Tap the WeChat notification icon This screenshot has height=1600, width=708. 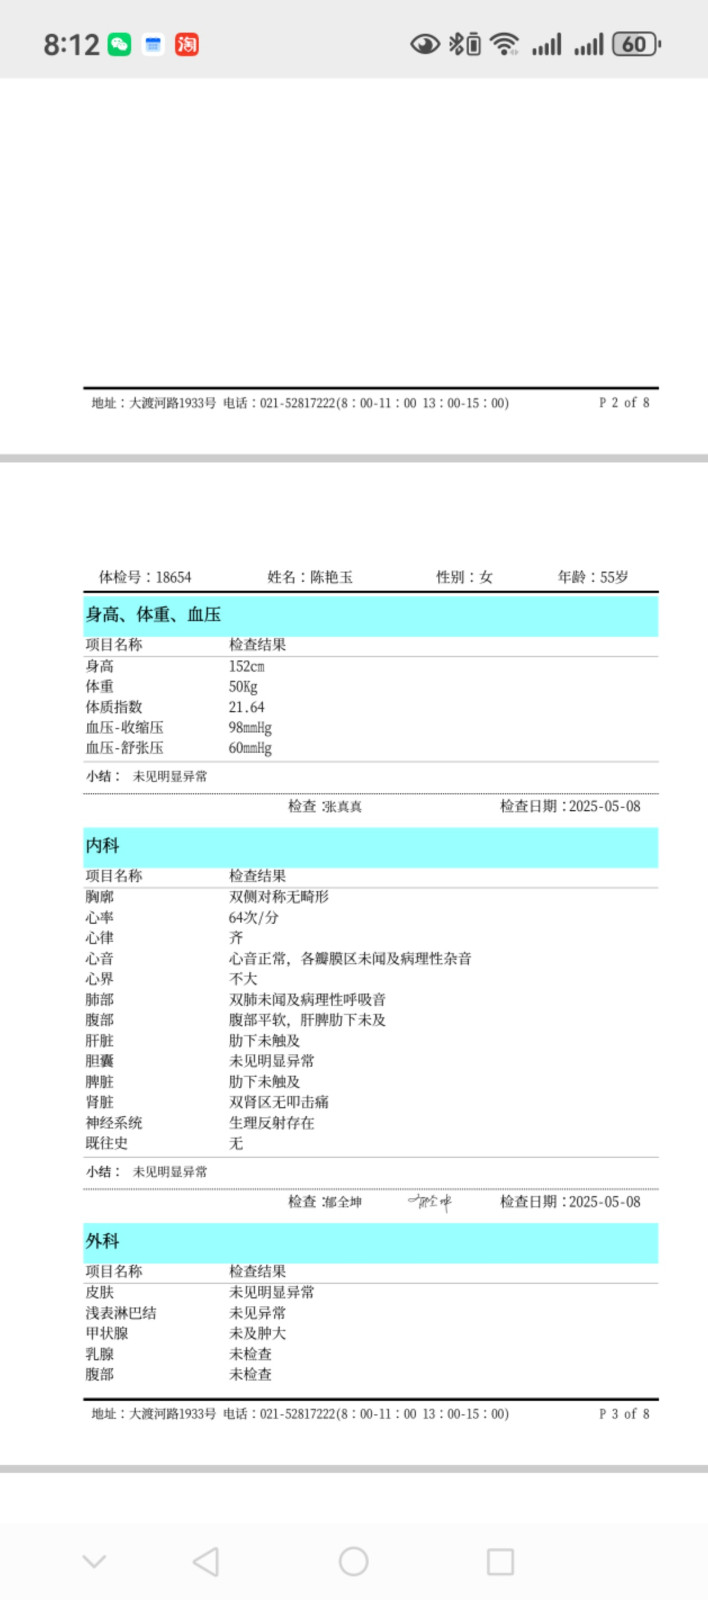119,44
